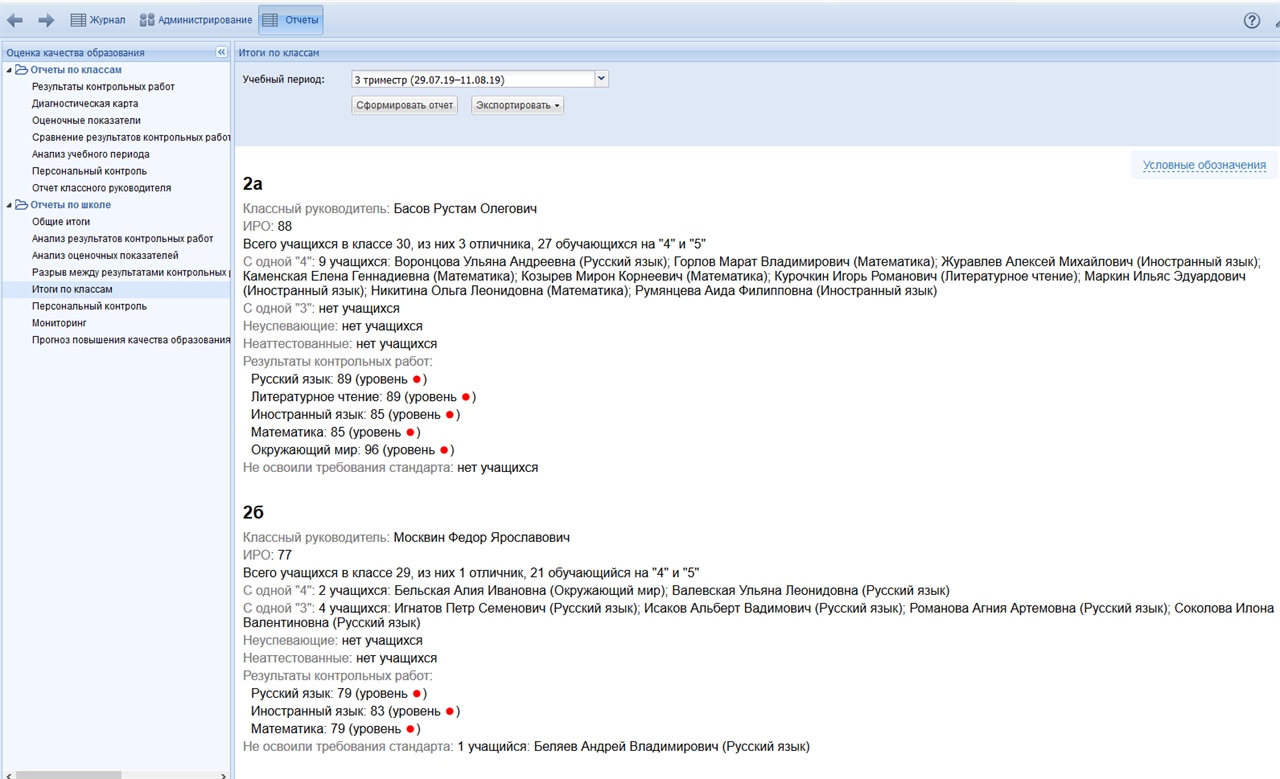This screenshot has height=779, width=1280.
Task: Select Сравнение результатов контрольных работ
Action: 131,137
